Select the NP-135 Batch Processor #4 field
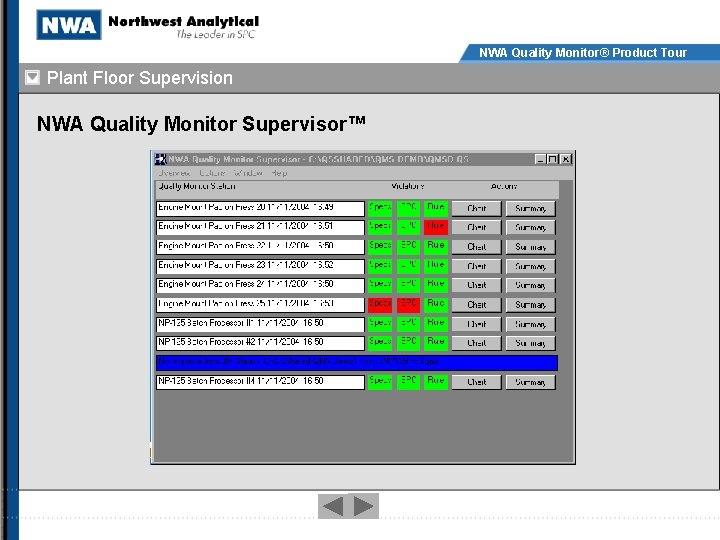Screen dimensions: 720x540 tap(260, 382)
